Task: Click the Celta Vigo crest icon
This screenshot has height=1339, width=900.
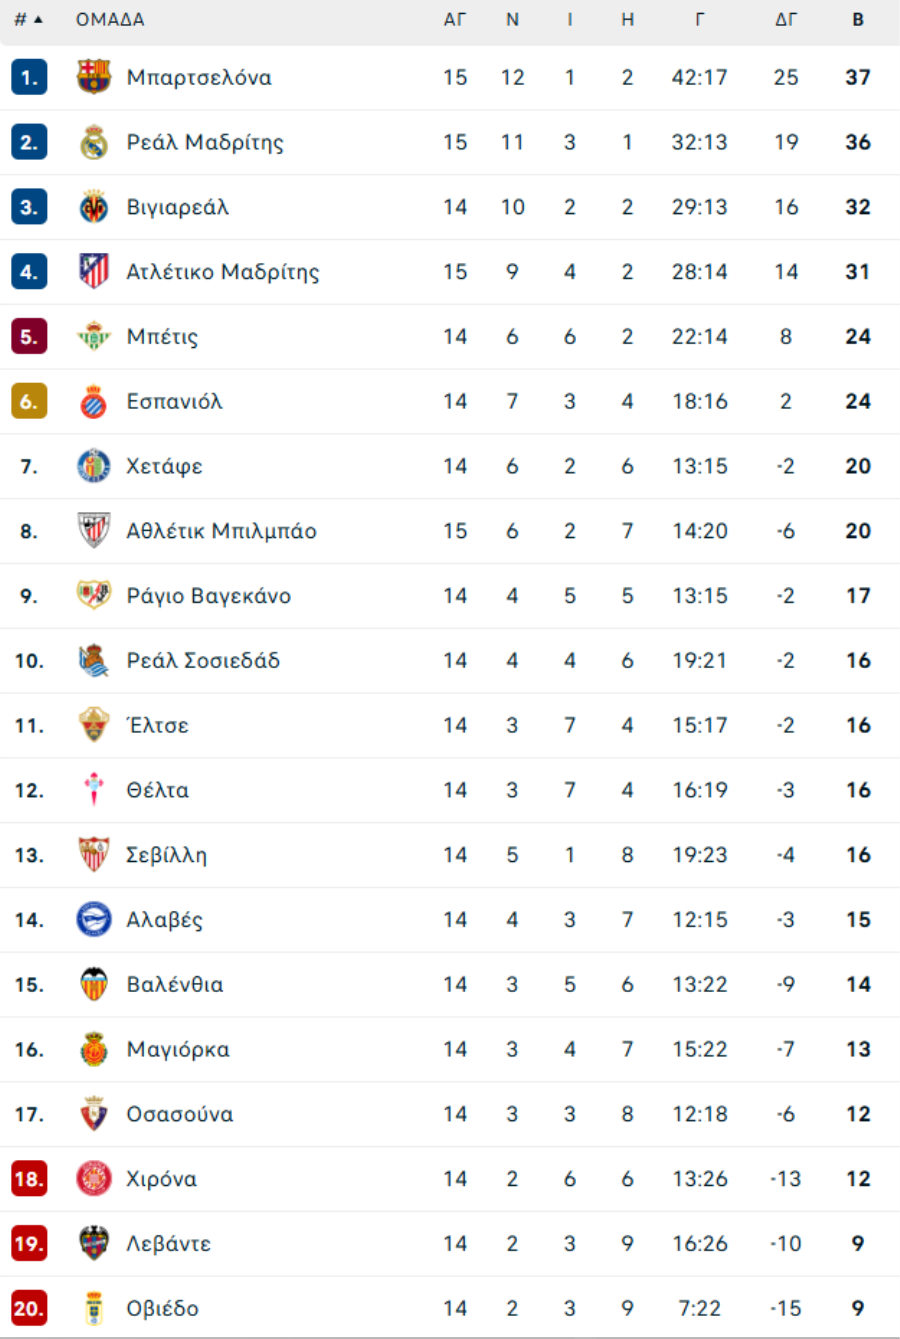Action: click(x=94, y=790)
